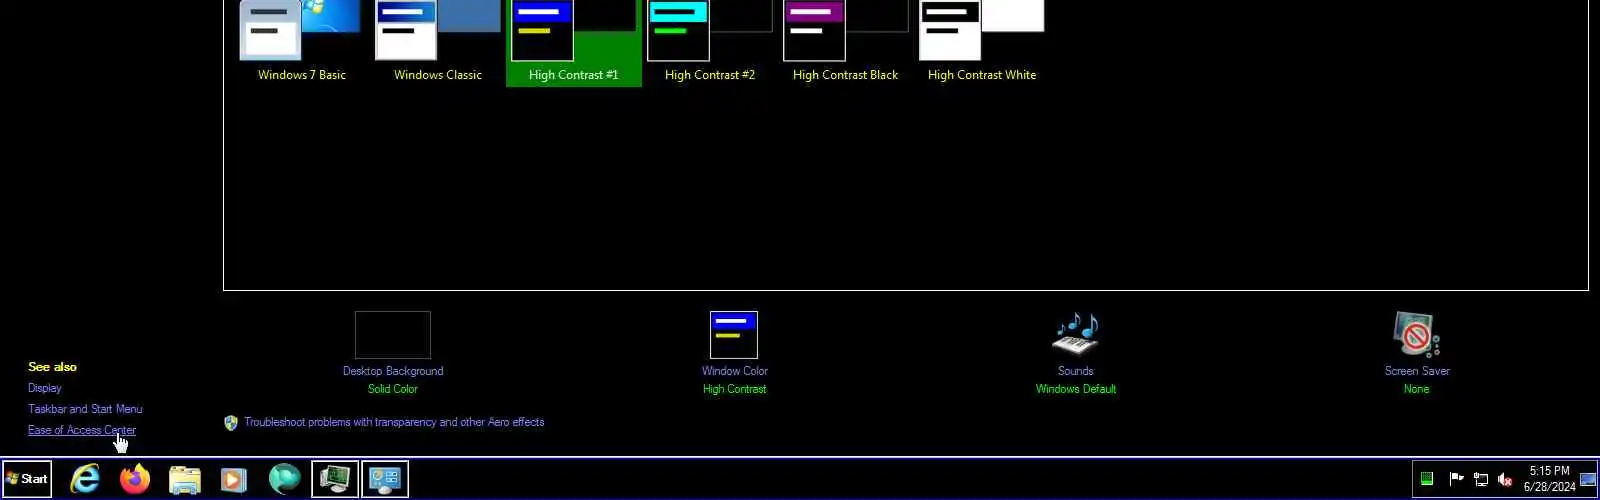The width and height of the screenshot is (1600, 500).
Task: Pick the High Contrast Black theme
Action: [x=846, y=43]
